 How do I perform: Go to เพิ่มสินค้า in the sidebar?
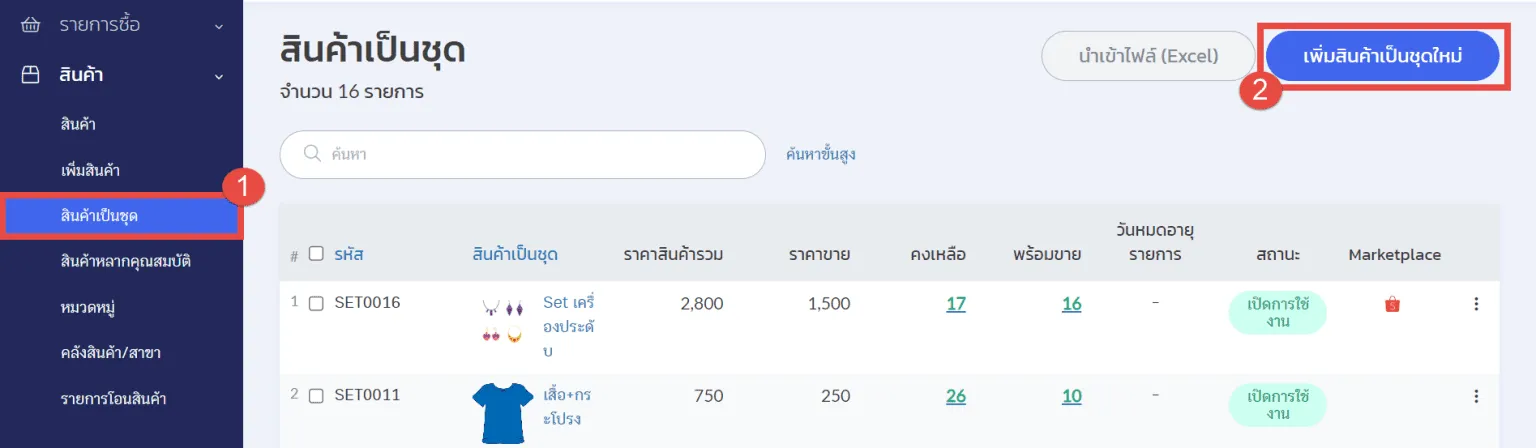coord(91,170)
